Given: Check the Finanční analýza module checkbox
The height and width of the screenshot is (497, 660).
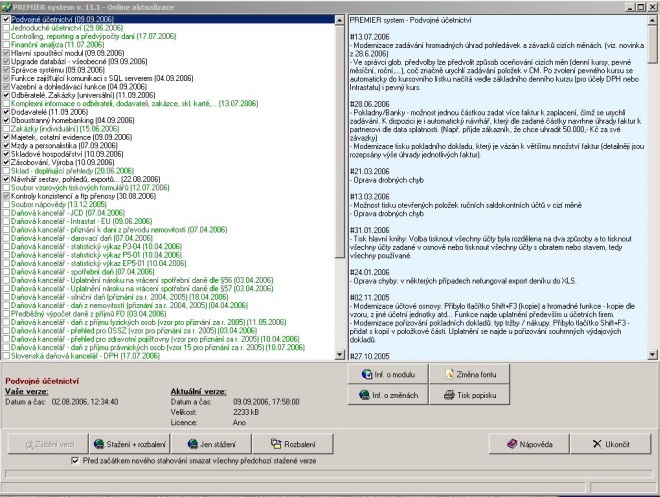Looking at the screenshot, I should [6, 46].
